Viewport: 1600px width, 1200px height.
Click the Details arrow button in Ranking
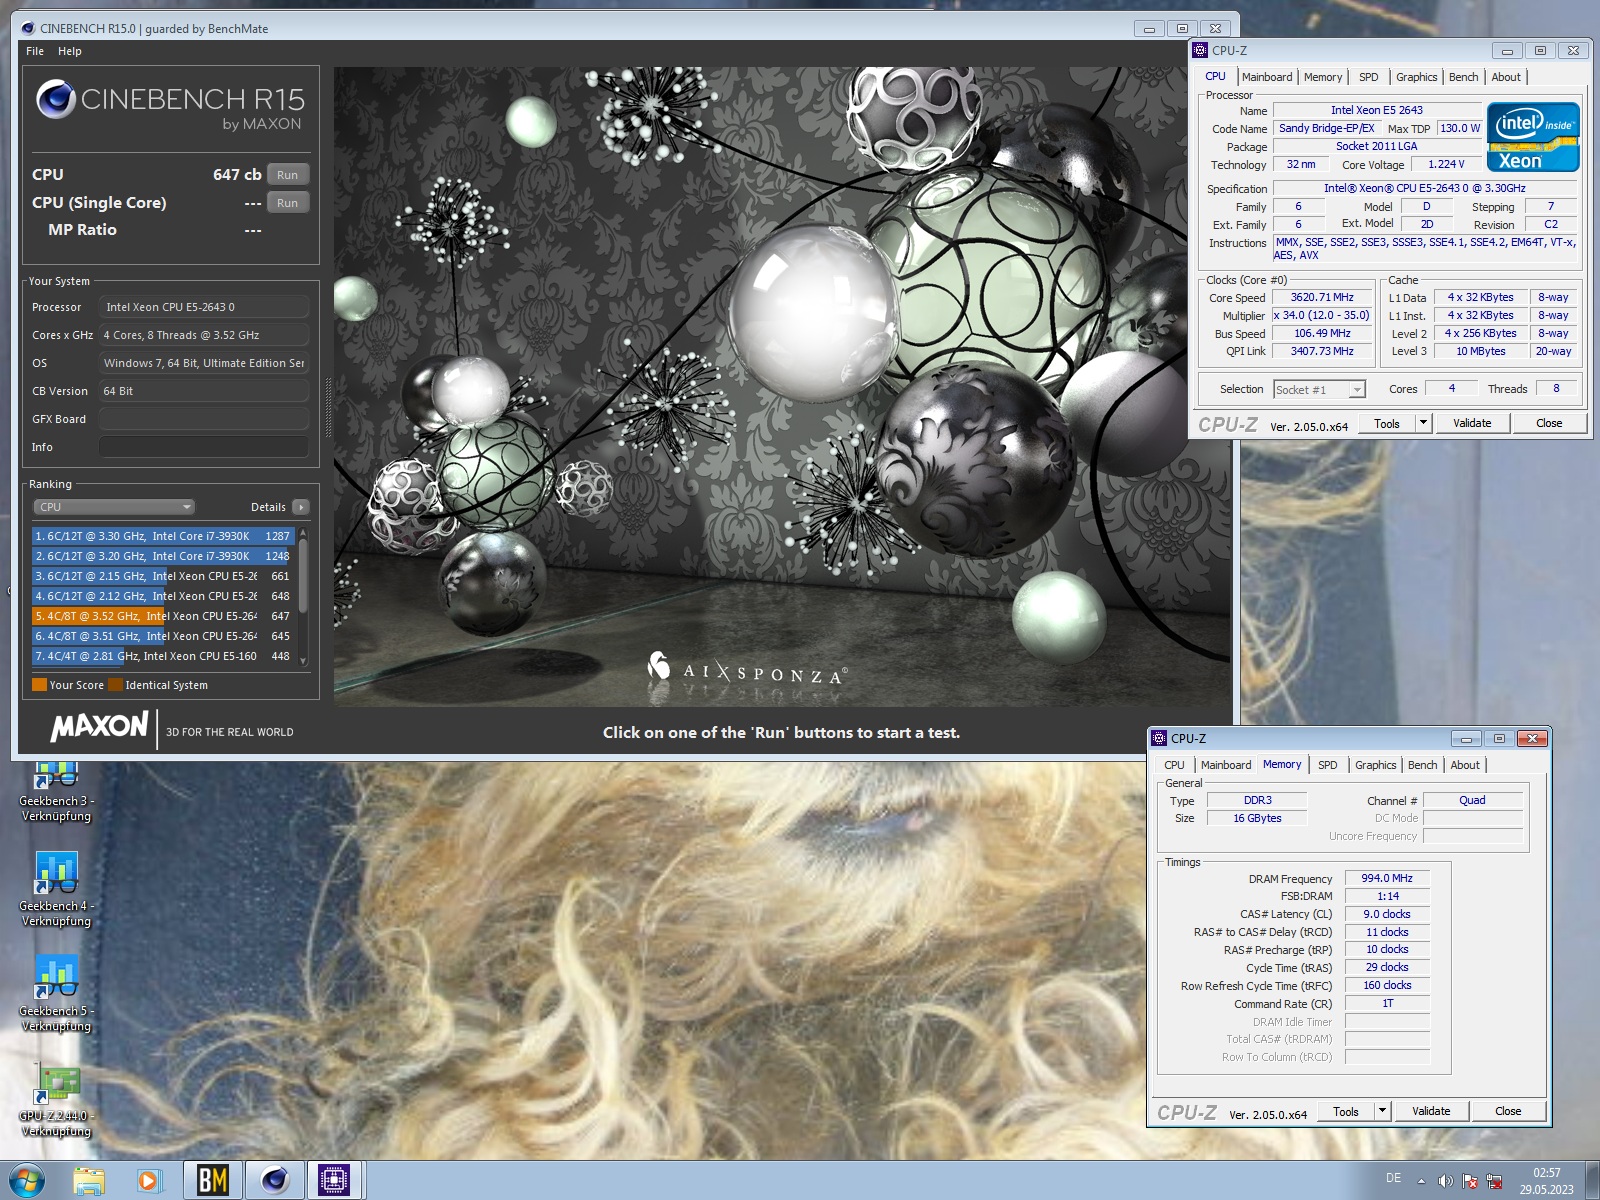tap(300, 507)
